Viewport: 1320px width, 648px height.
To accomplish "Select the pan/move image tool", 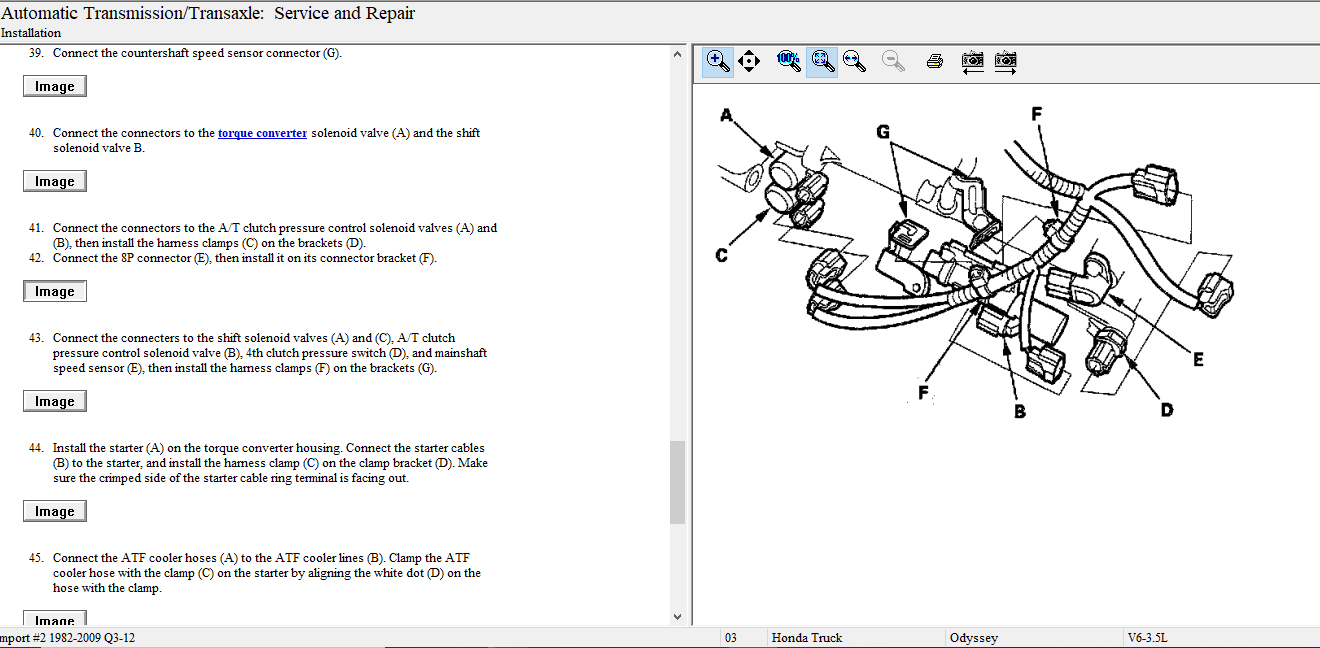I will tap(749, 61).
